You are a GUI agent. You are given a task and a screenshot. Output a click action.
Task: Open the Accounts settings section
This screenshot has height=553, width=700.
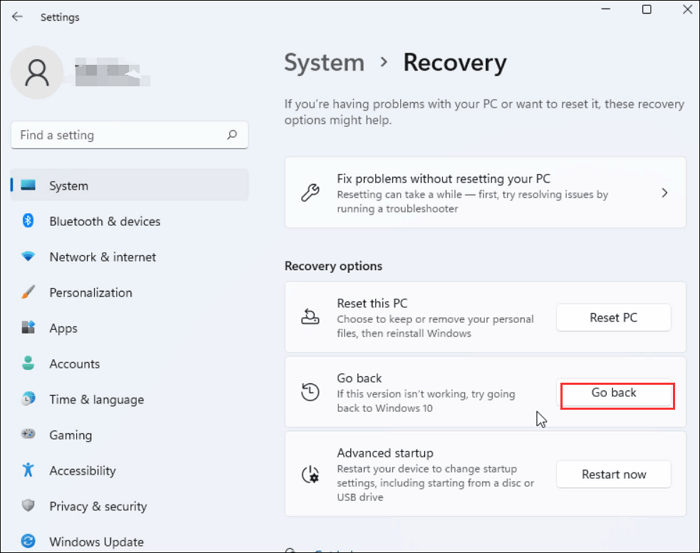(74, 364)
